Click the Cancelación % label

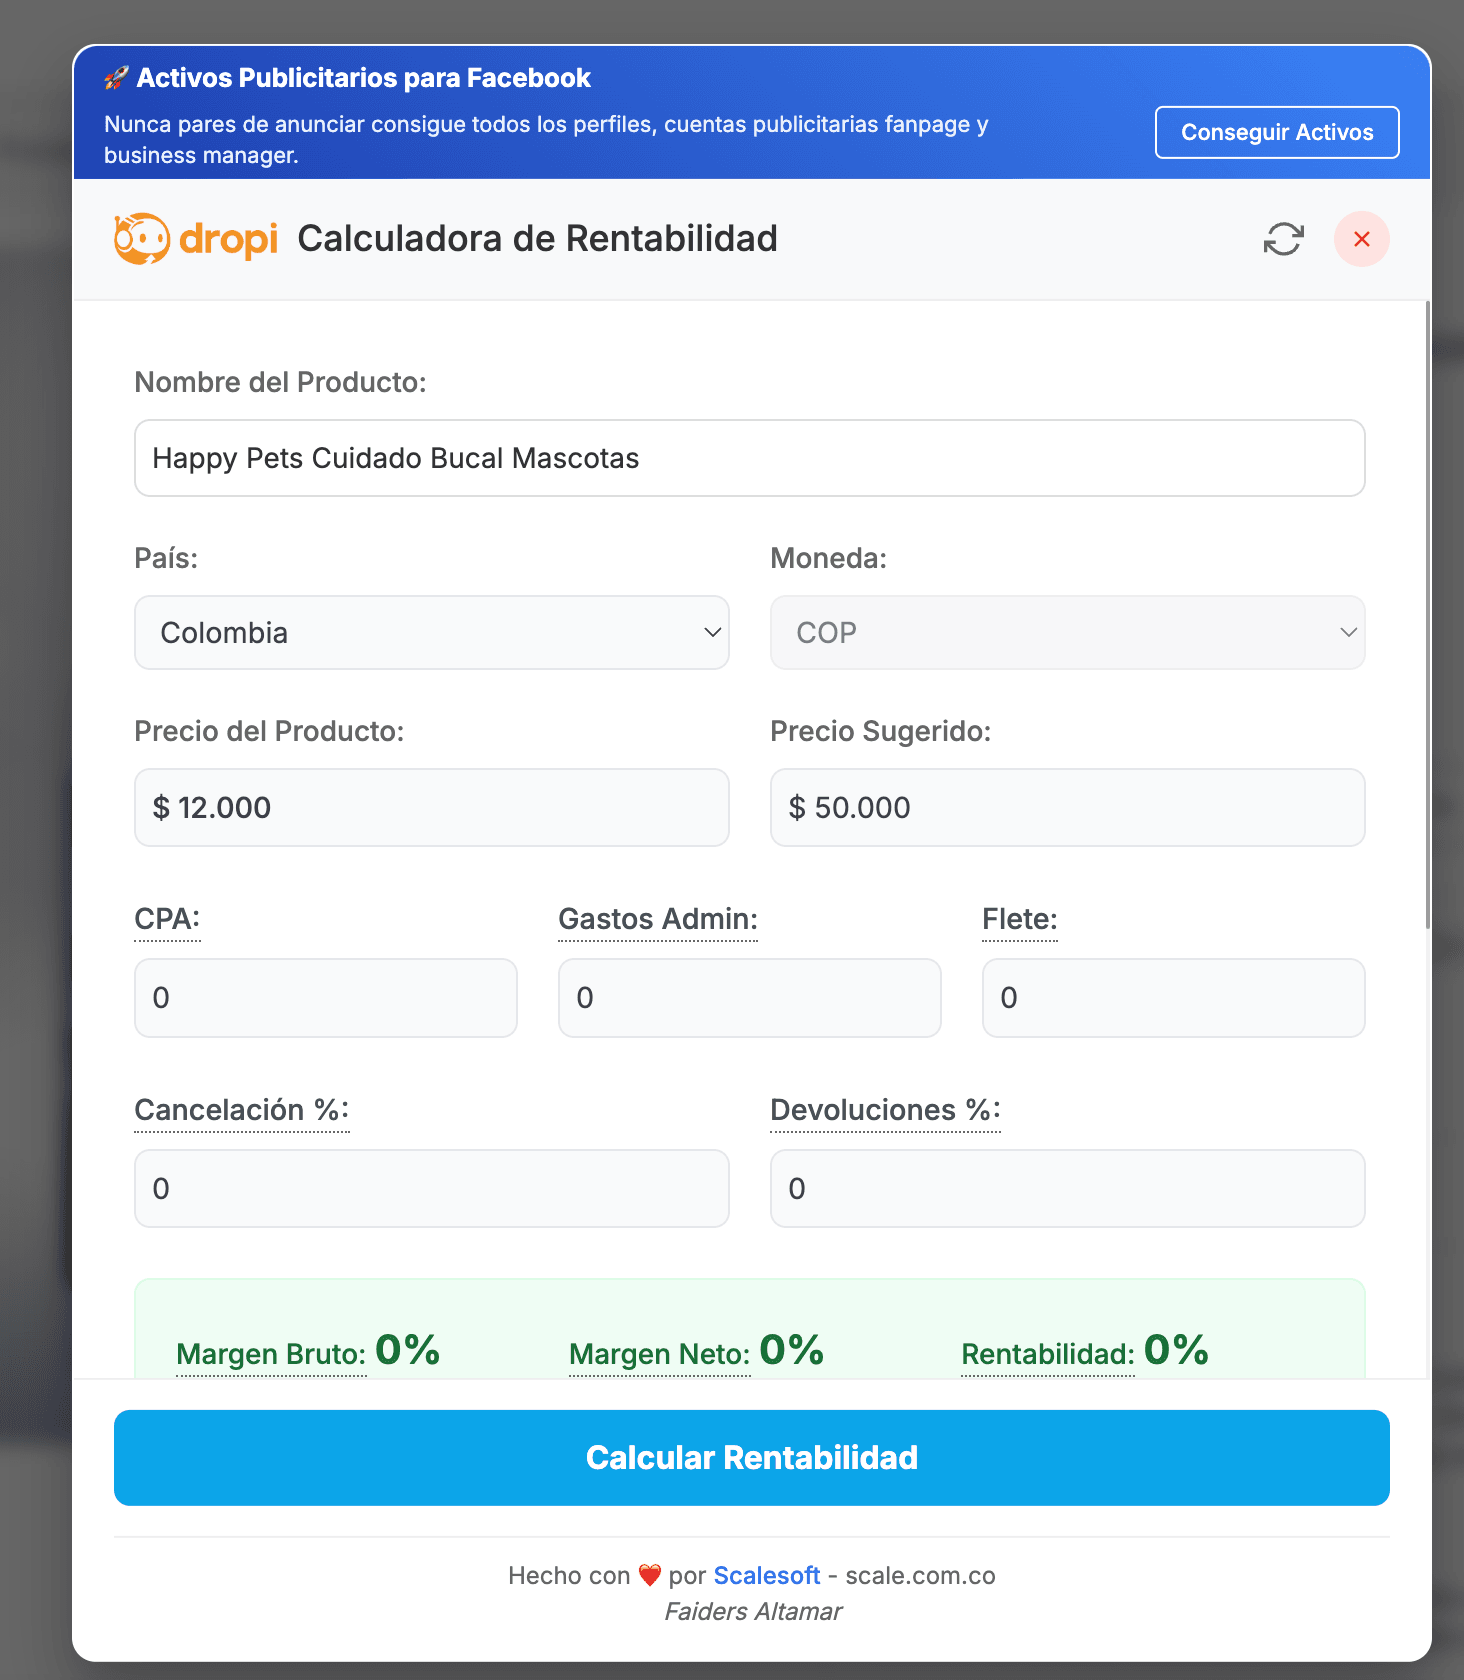coord(241,1110)
